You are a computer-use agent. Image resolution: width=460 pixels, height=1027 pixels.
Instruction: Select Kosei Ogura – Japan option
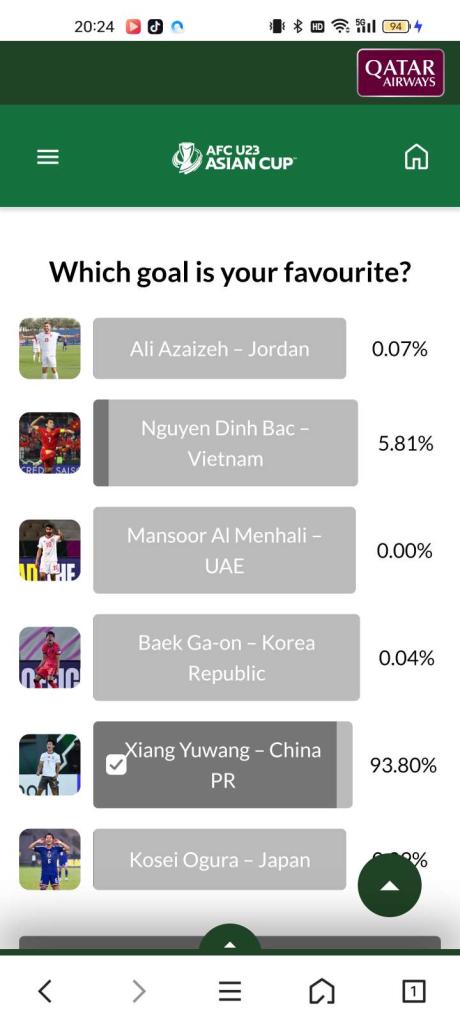click(220, 859)
